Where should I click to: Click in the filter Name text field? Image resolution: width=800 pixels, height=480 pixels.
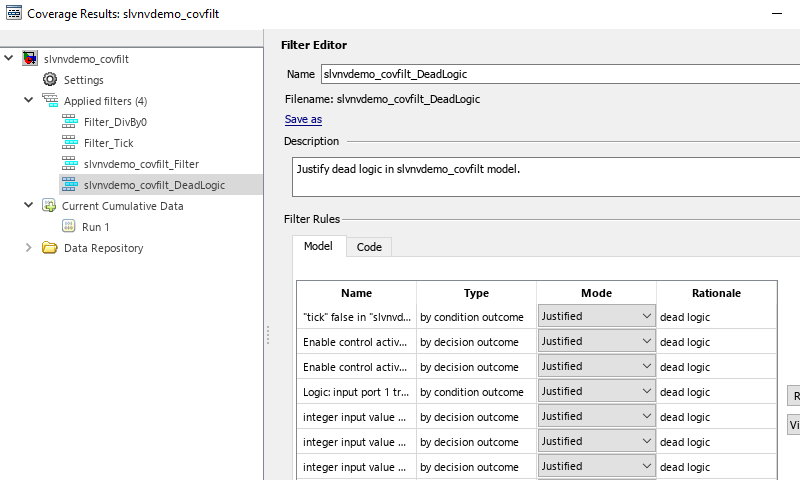click(x=558, y=74)
